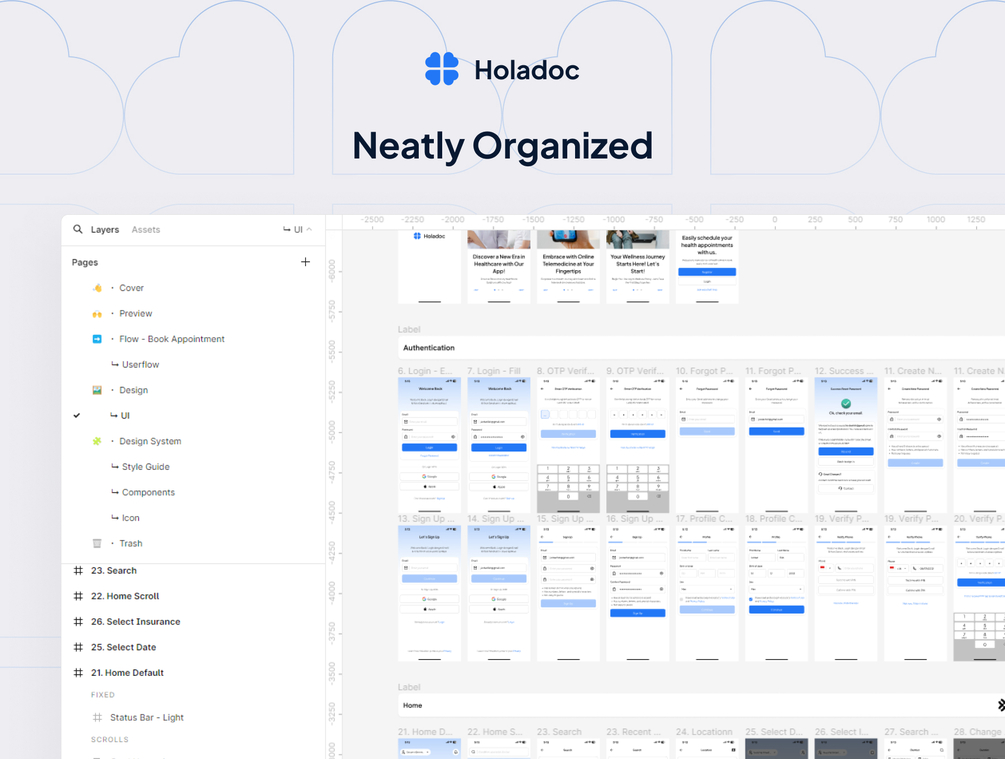Select the 26. Select Insurance layer

coord(135,622)
